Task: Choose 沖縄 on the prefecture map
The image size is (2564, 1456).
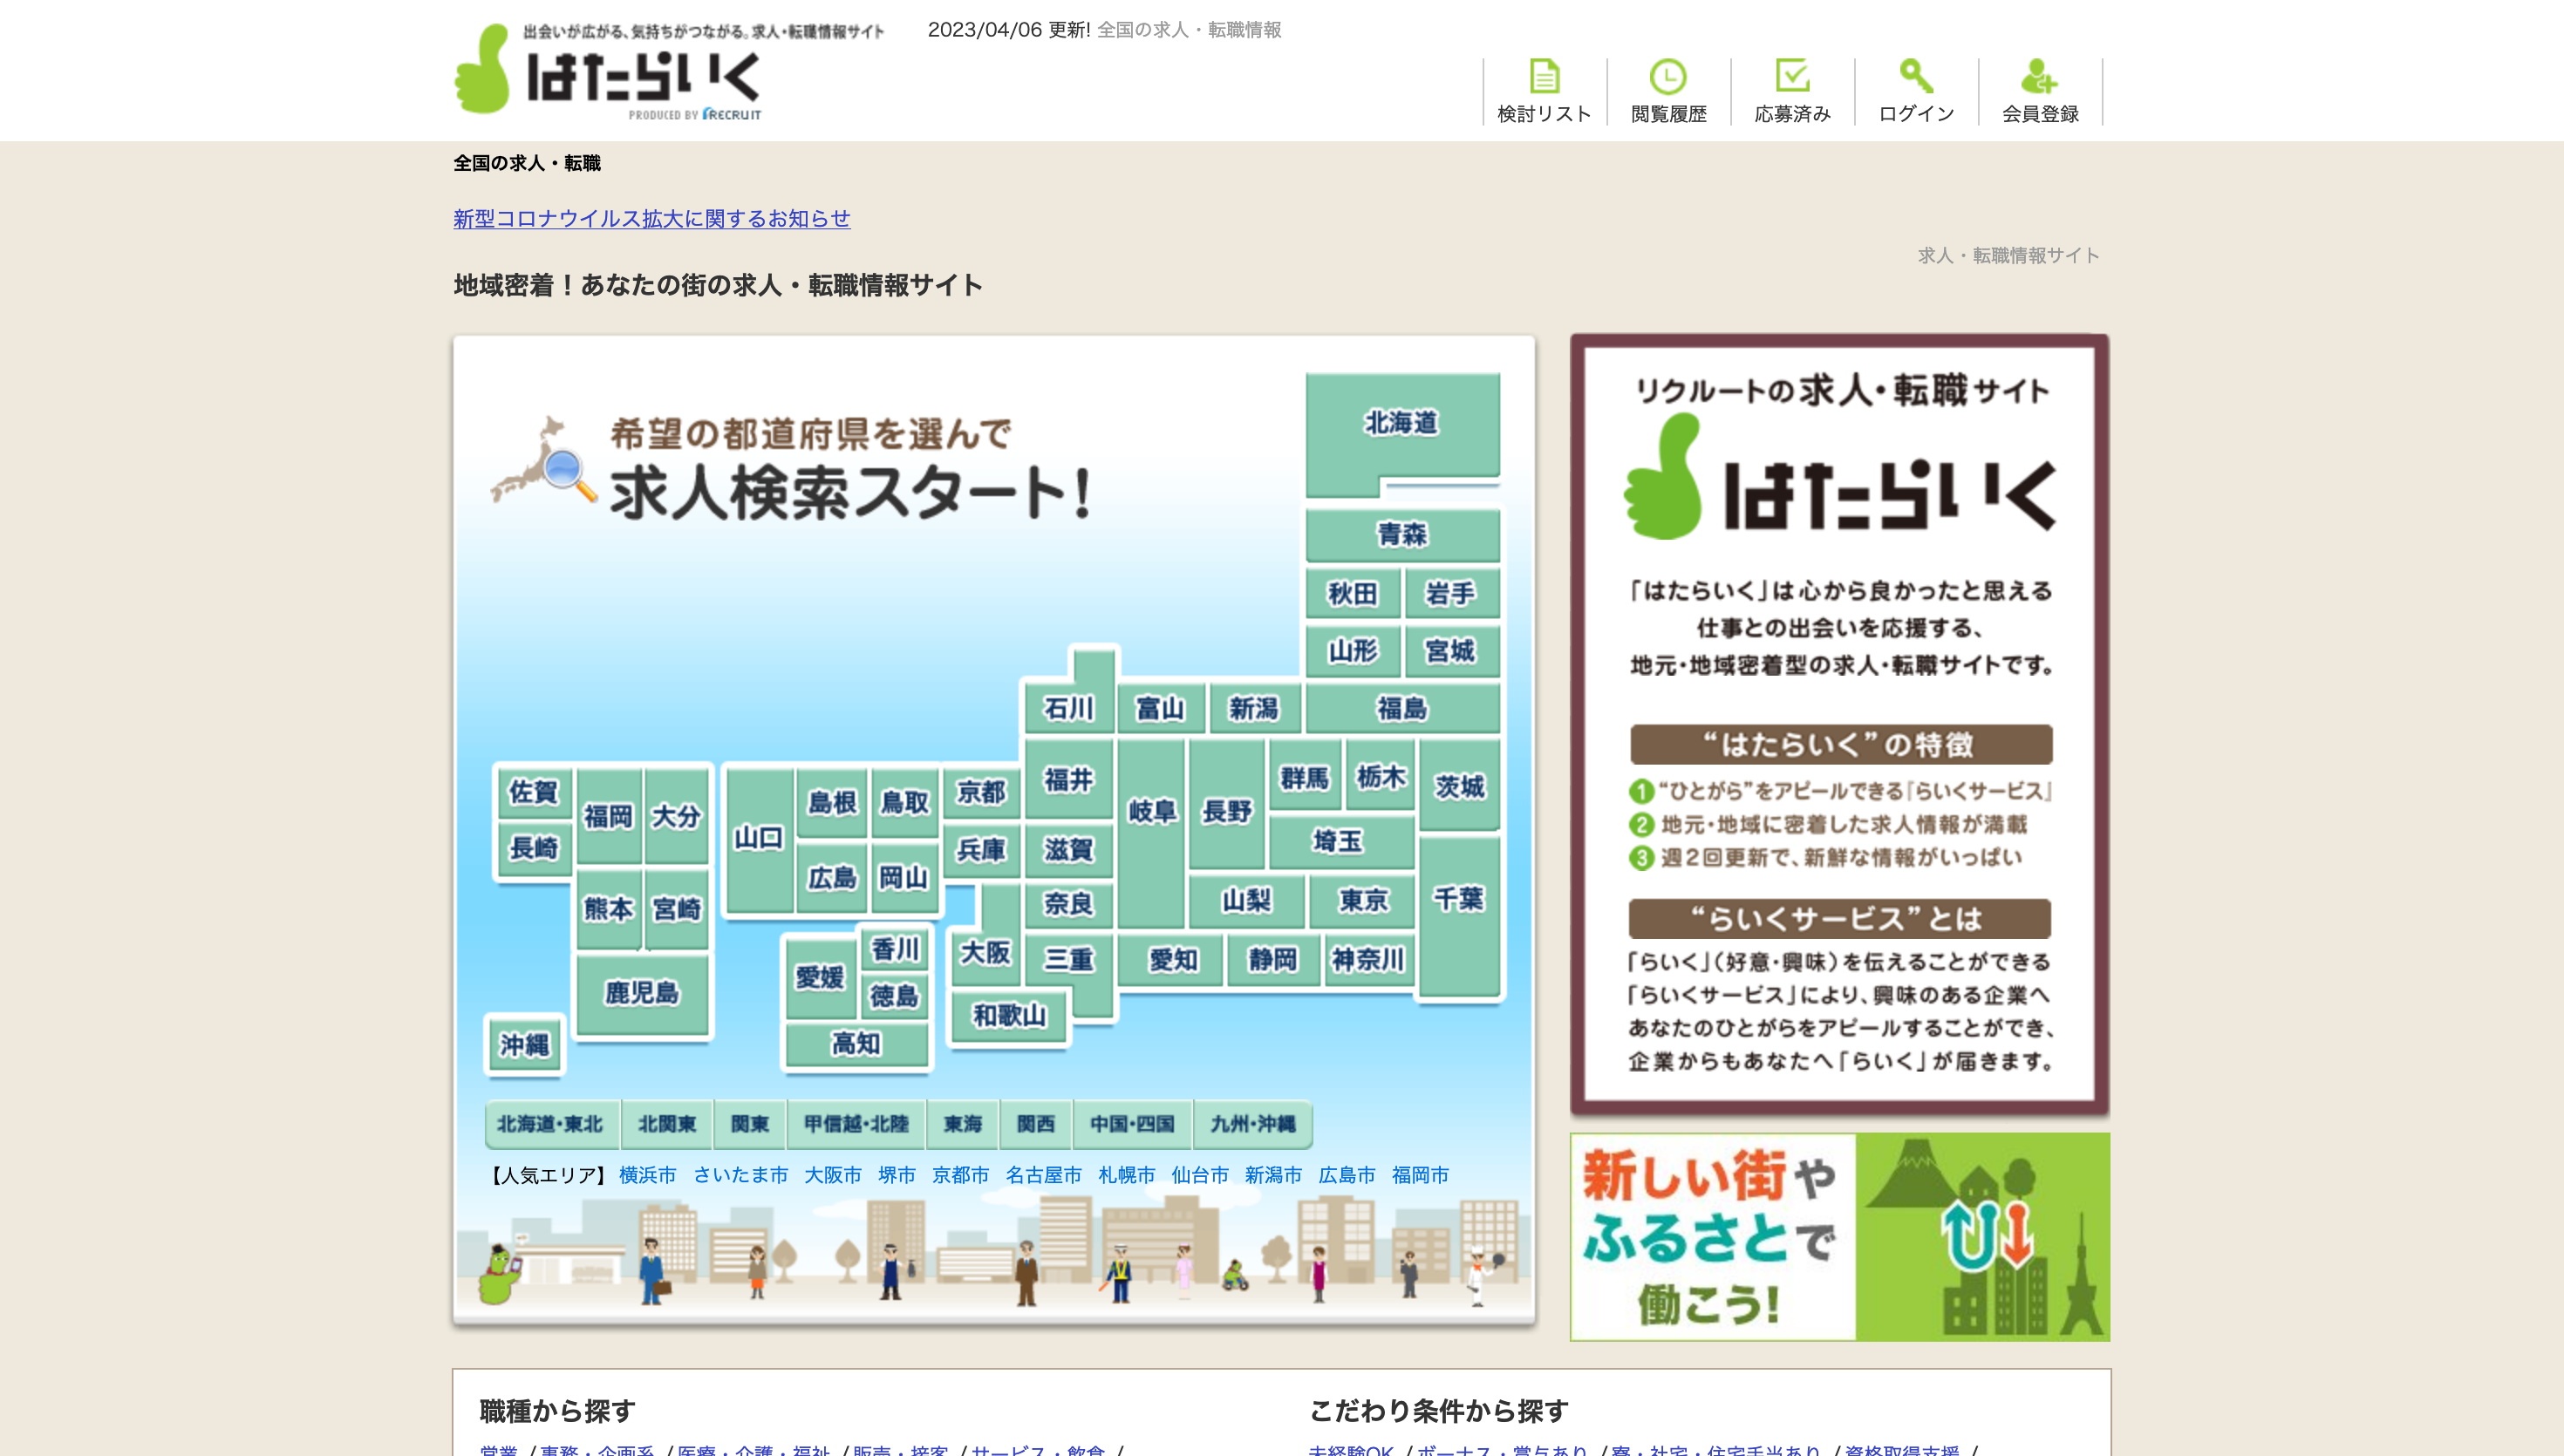Action: (x=525, y=1045)
